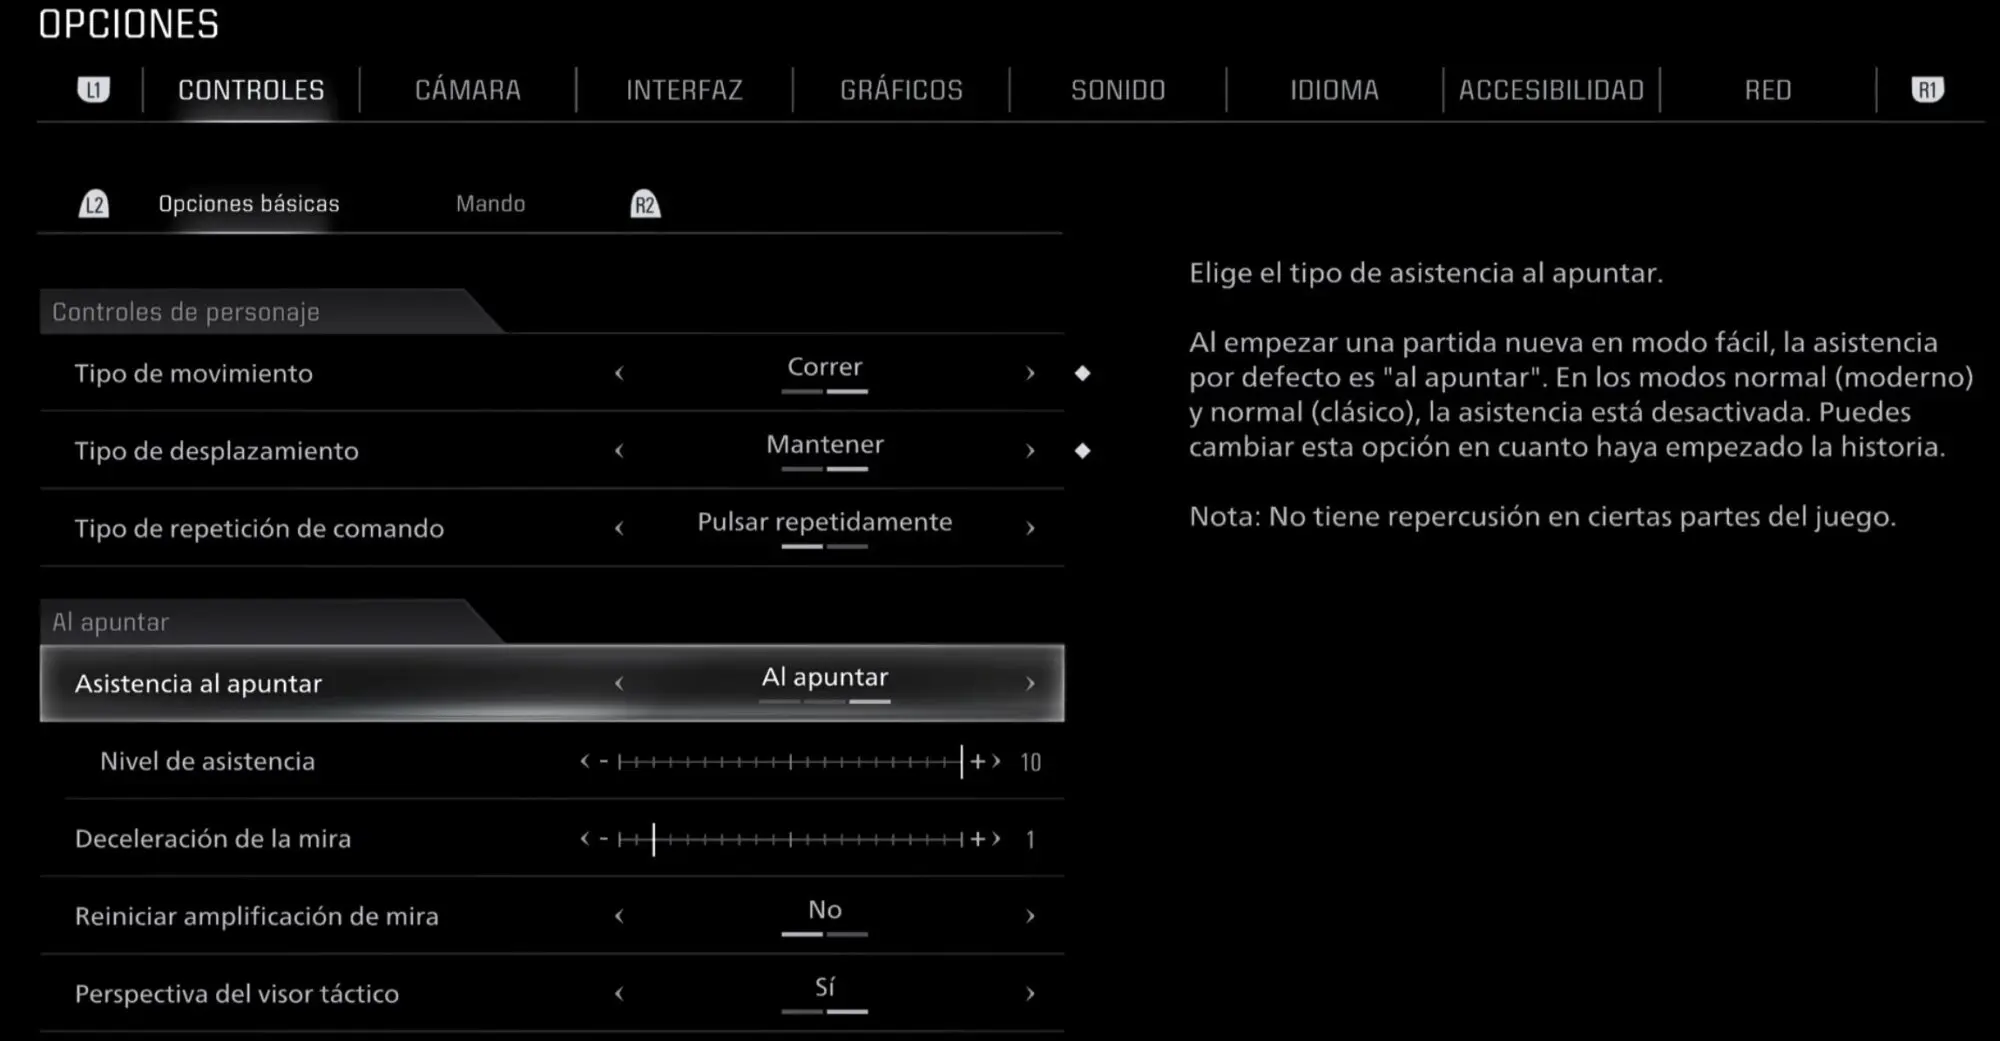The image size is (2000, 1041).
Task: Toggle Perspectiva del visor táctico left arrow
Action: pyautogui.click(x=619, y=994)
